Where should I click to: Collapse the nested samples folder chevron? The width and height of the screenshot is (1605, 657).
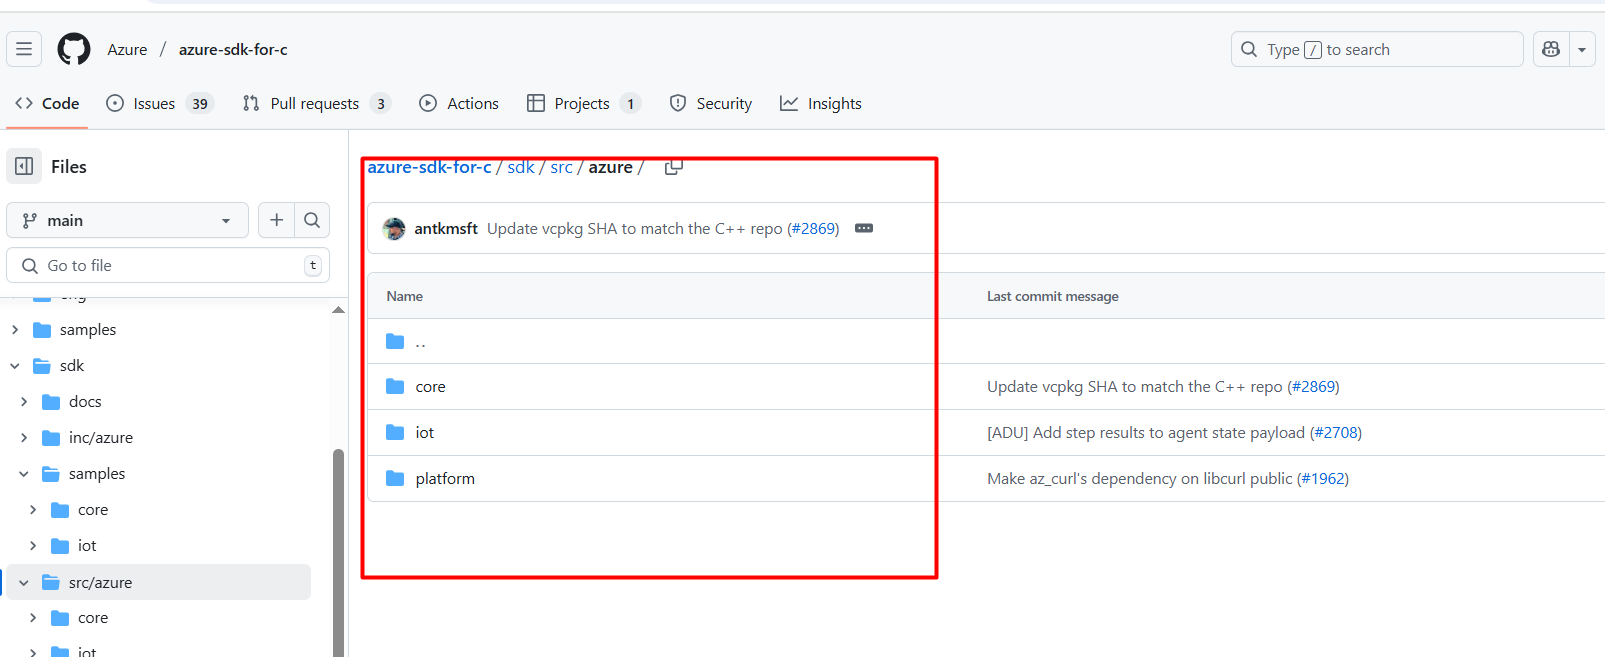24,474
